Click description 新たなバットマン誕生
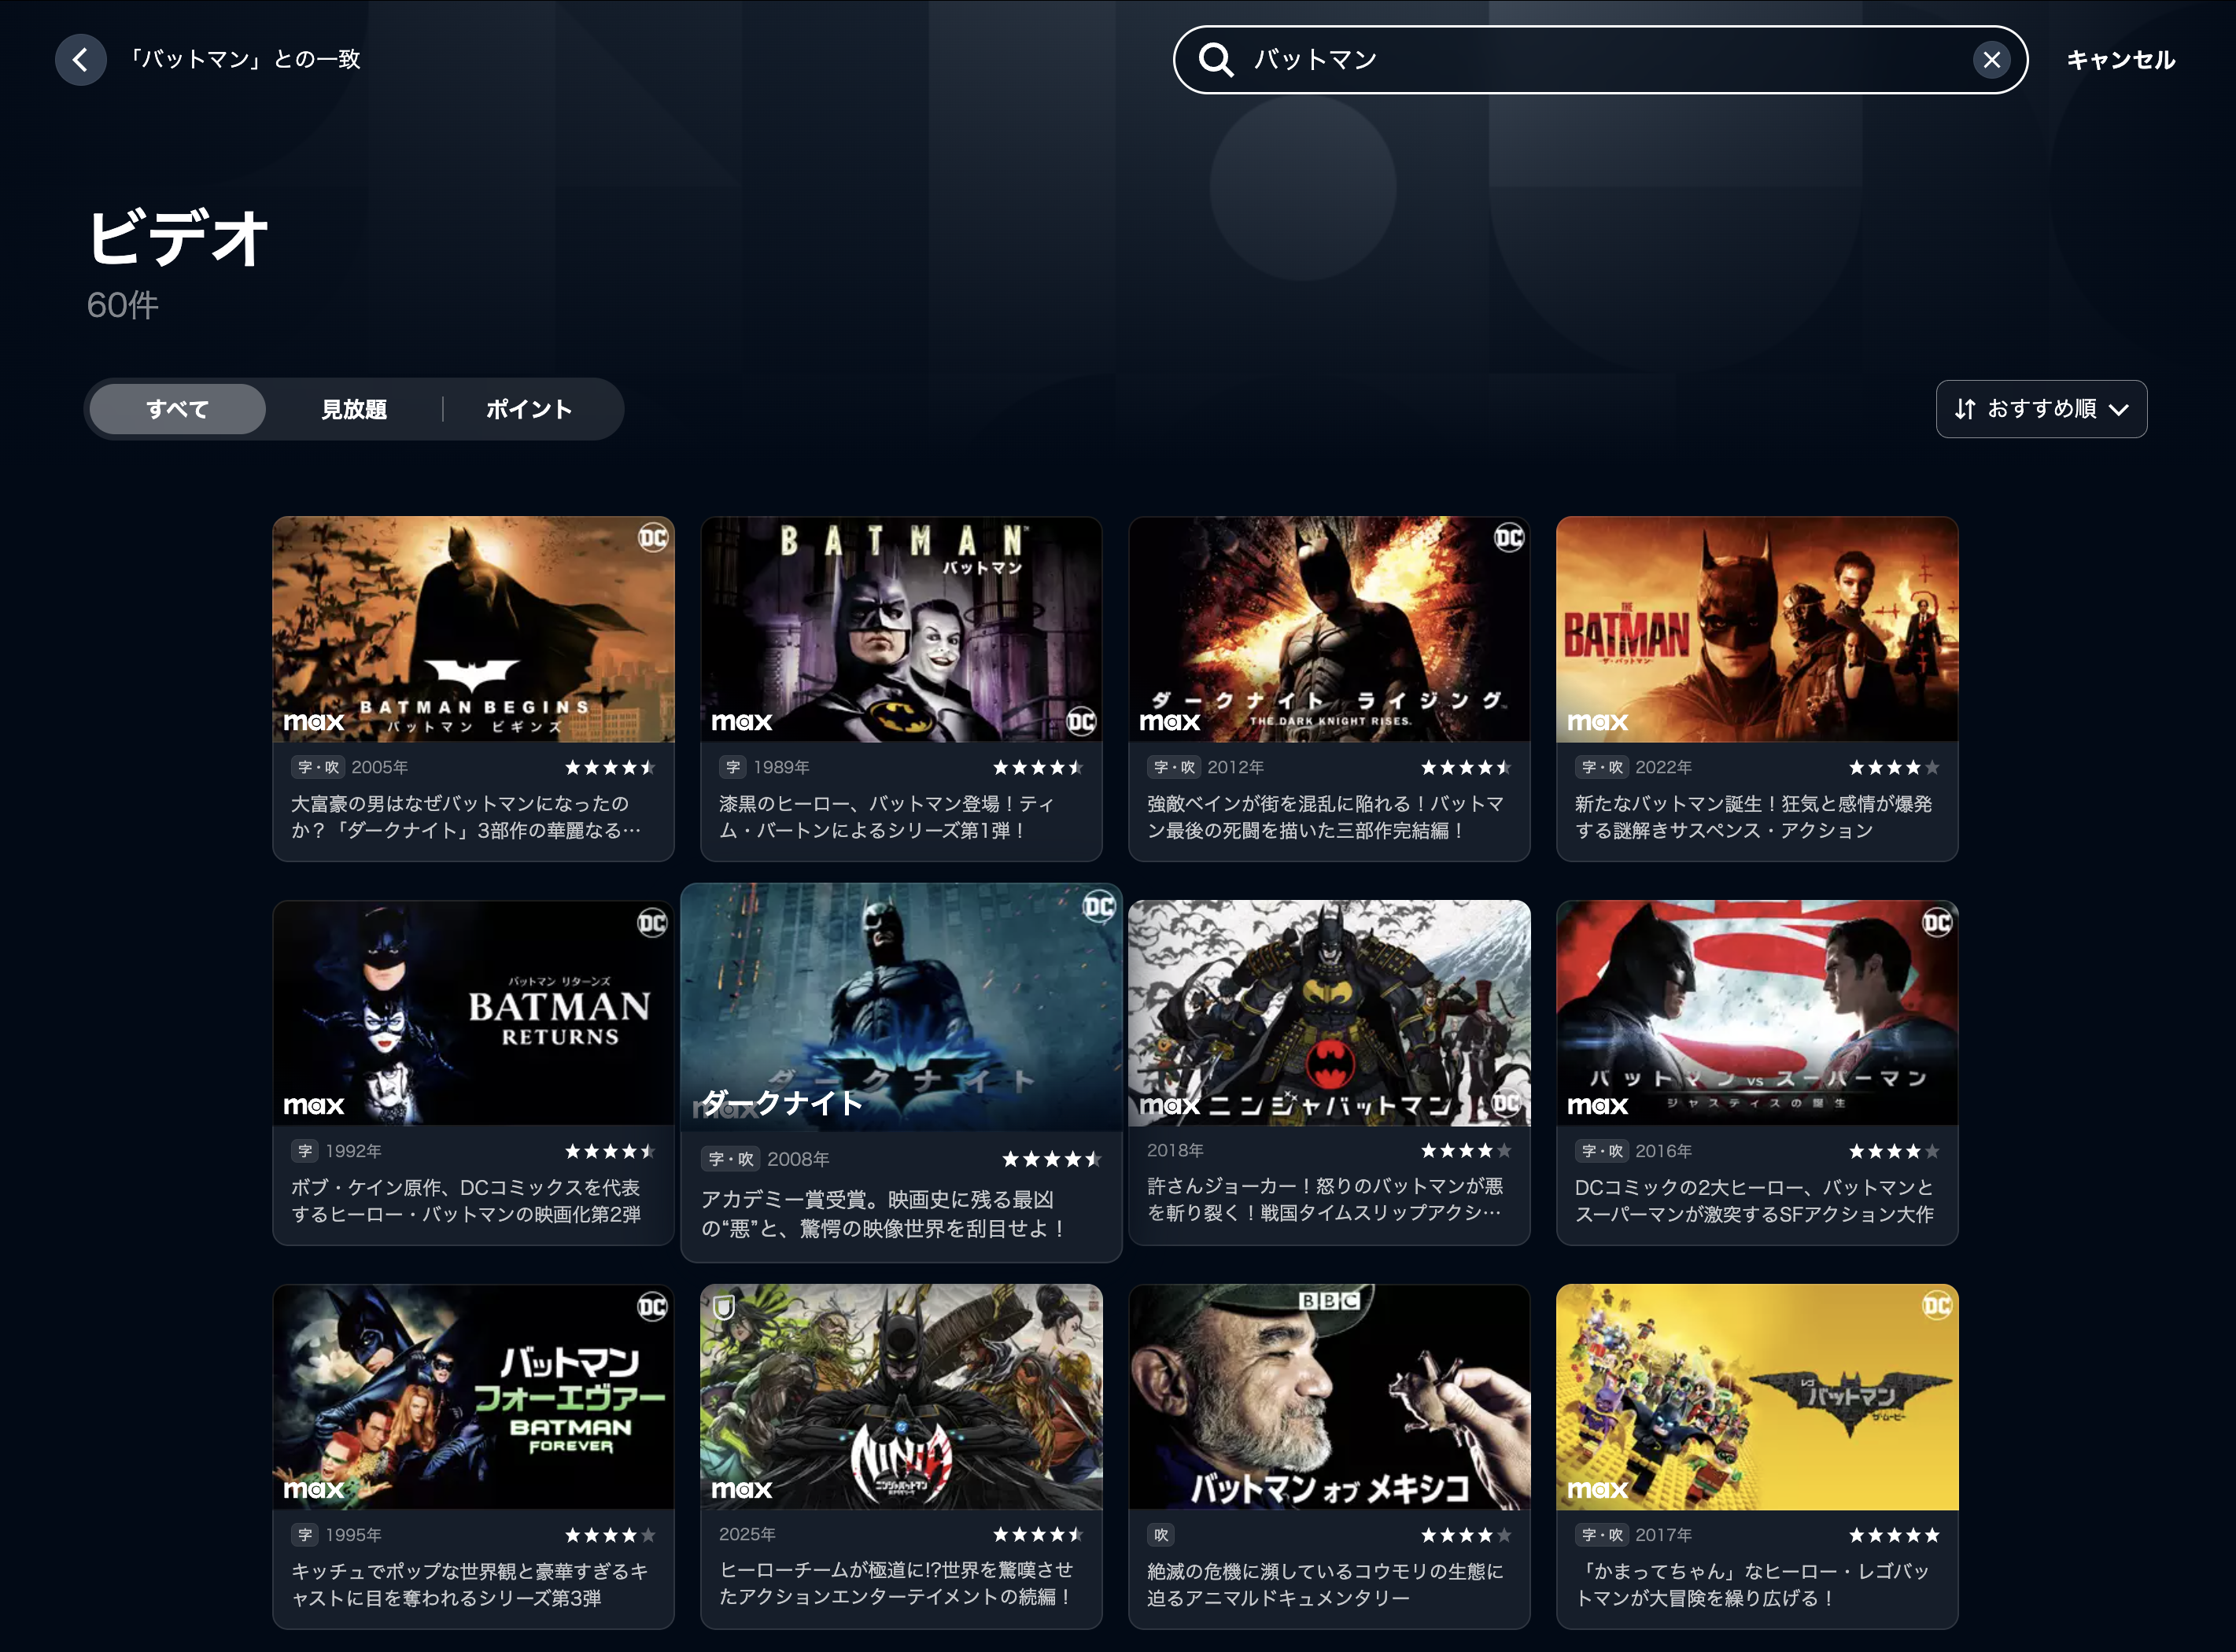This screenshot has width=2236, height=1652. click(1753, 817)
